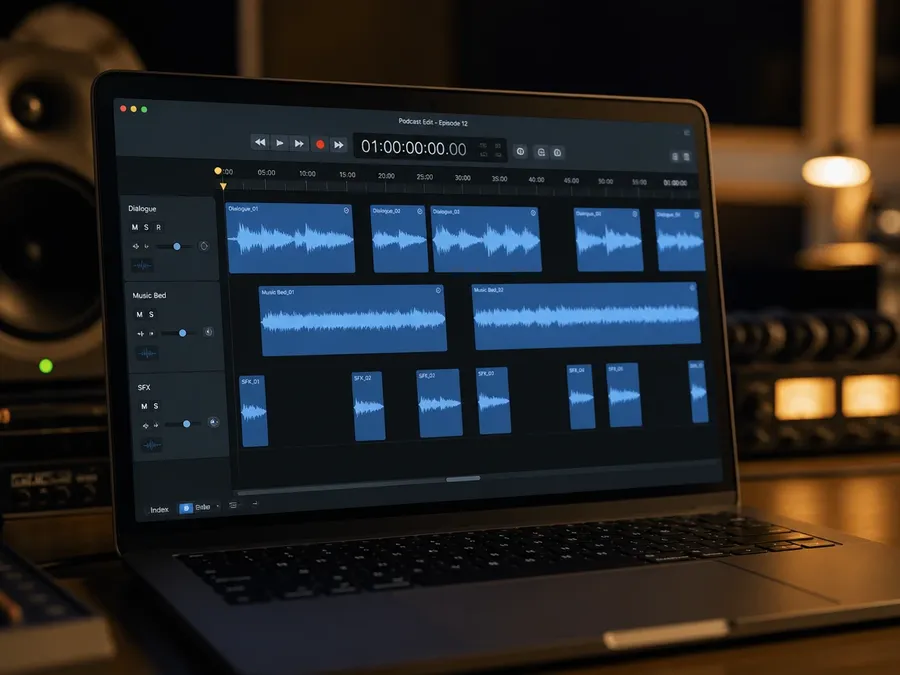This screenshot has width=900, height=675.
Task: Click the red Record button
Action: tap(320, 144)
